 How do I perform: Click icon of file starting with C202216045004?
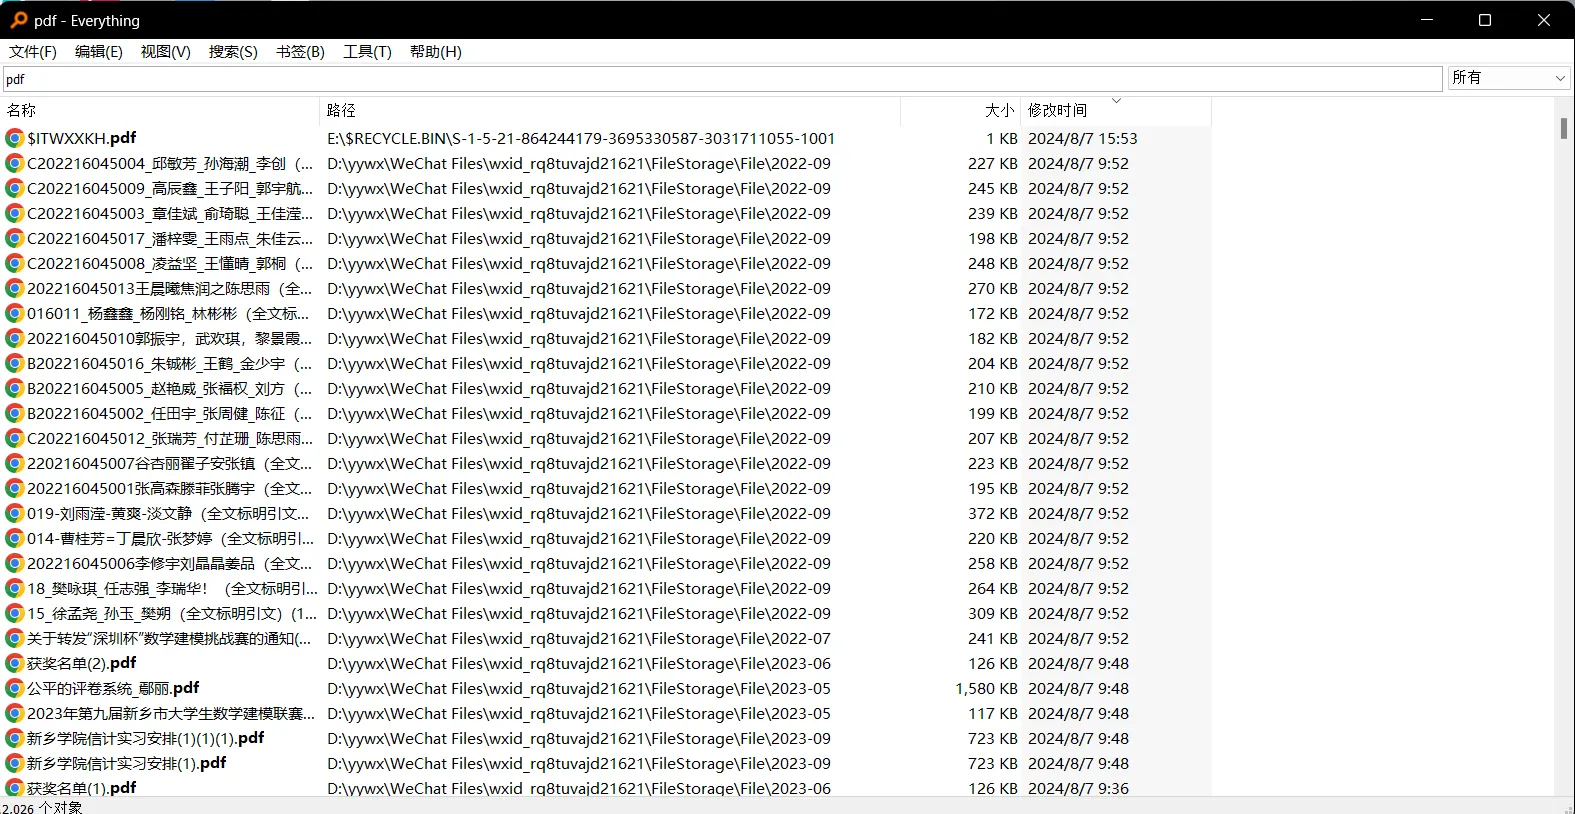(15, 163)
